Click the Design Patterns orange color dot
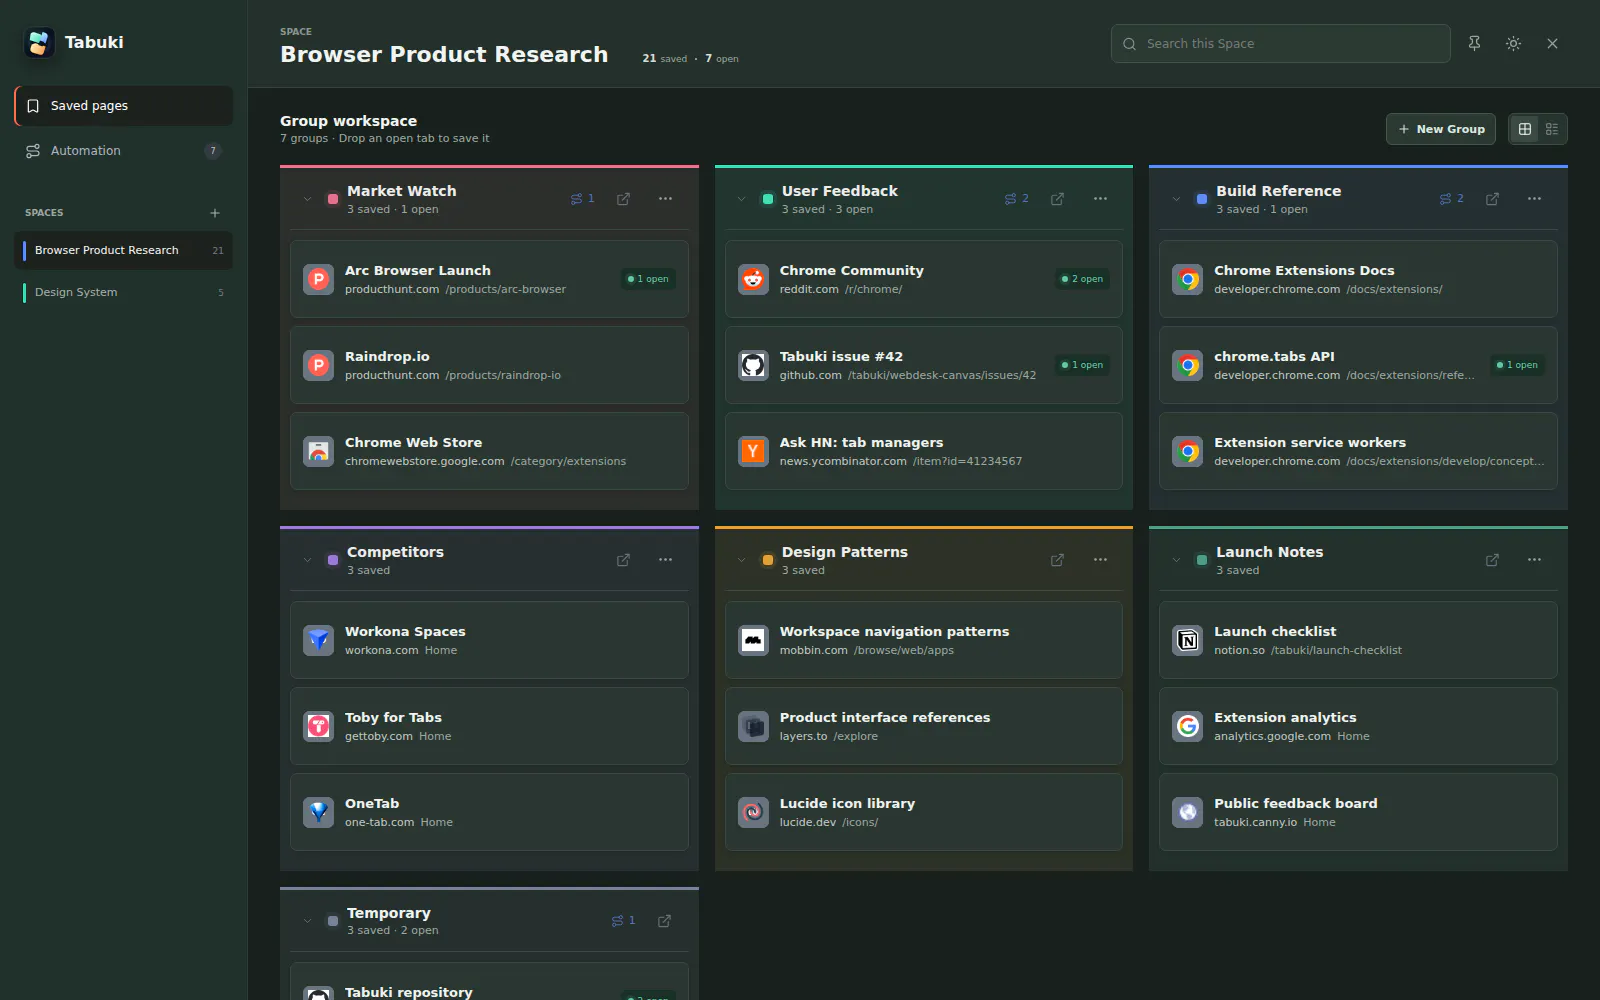The height and width of the screenshot is (1000, 1600). [x=768, y=560]
